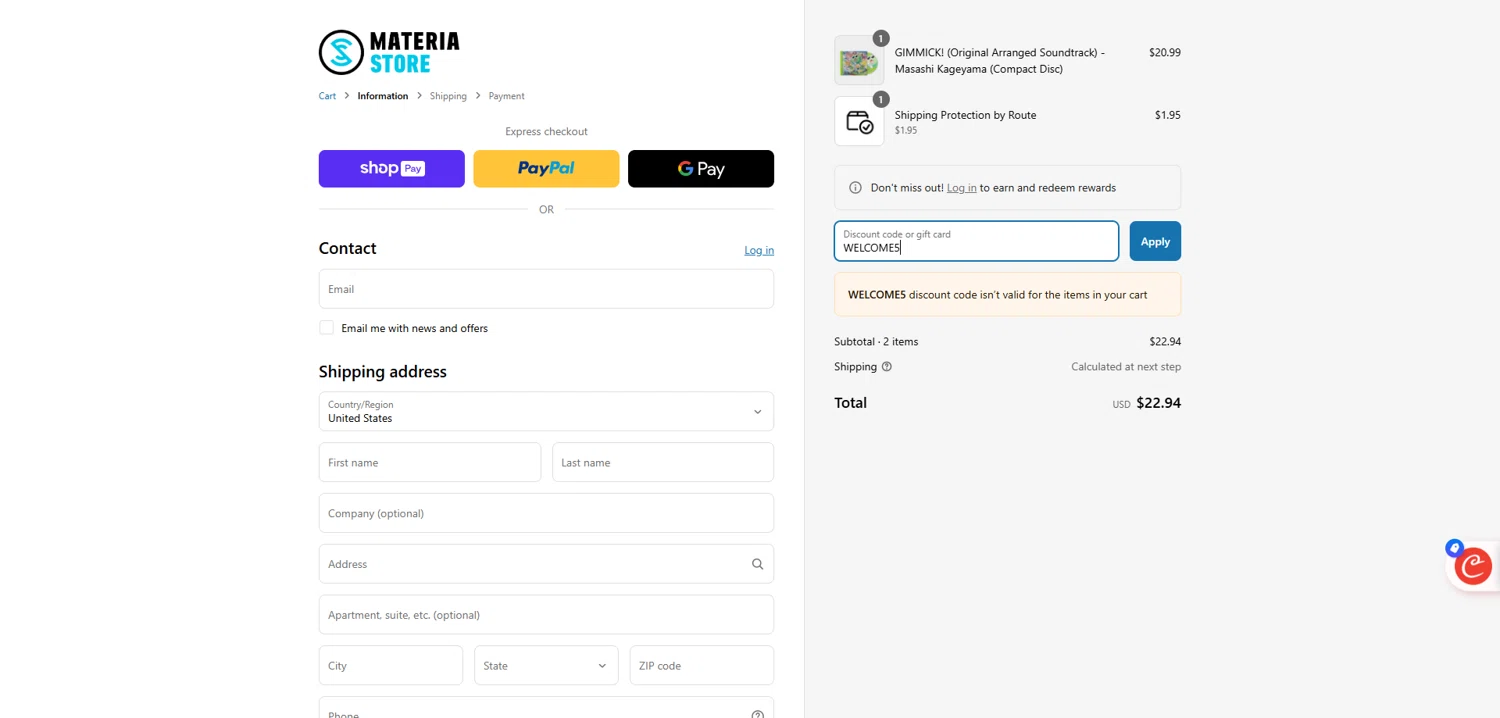
Task: Click the GIMMICK! soundtrack product name
Action: 1000,60
